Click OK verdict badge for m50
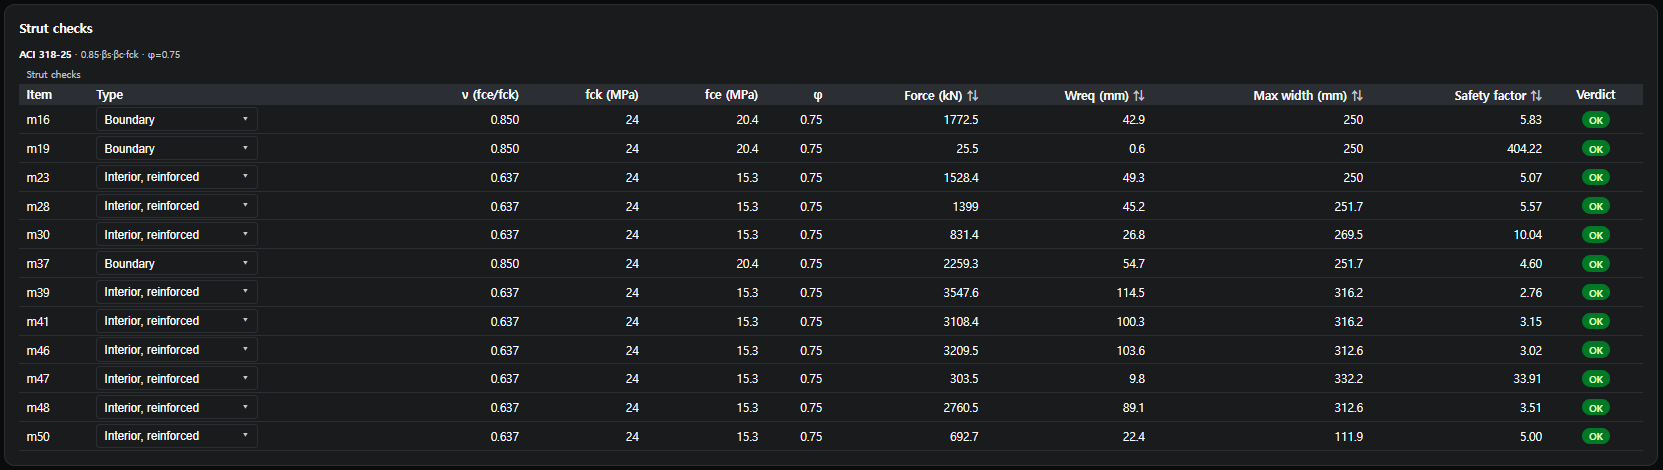Viewport: 1663px width, 470px height. click(x=1596, y=436)
